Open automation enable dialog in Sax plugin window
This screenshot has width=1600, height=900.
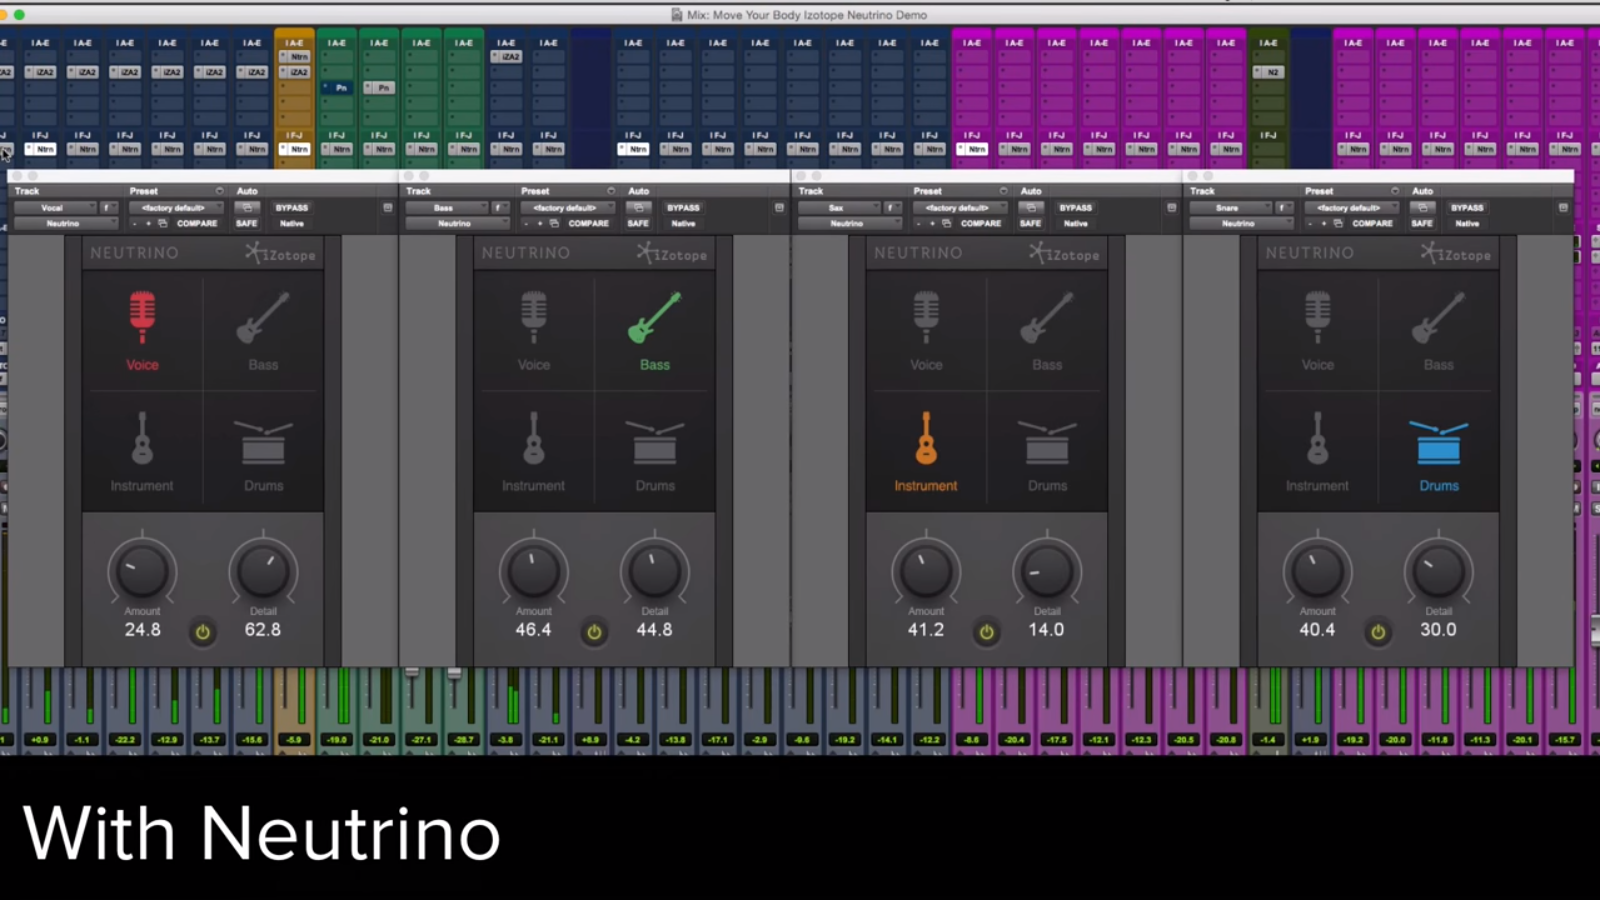click(1030, 208)
